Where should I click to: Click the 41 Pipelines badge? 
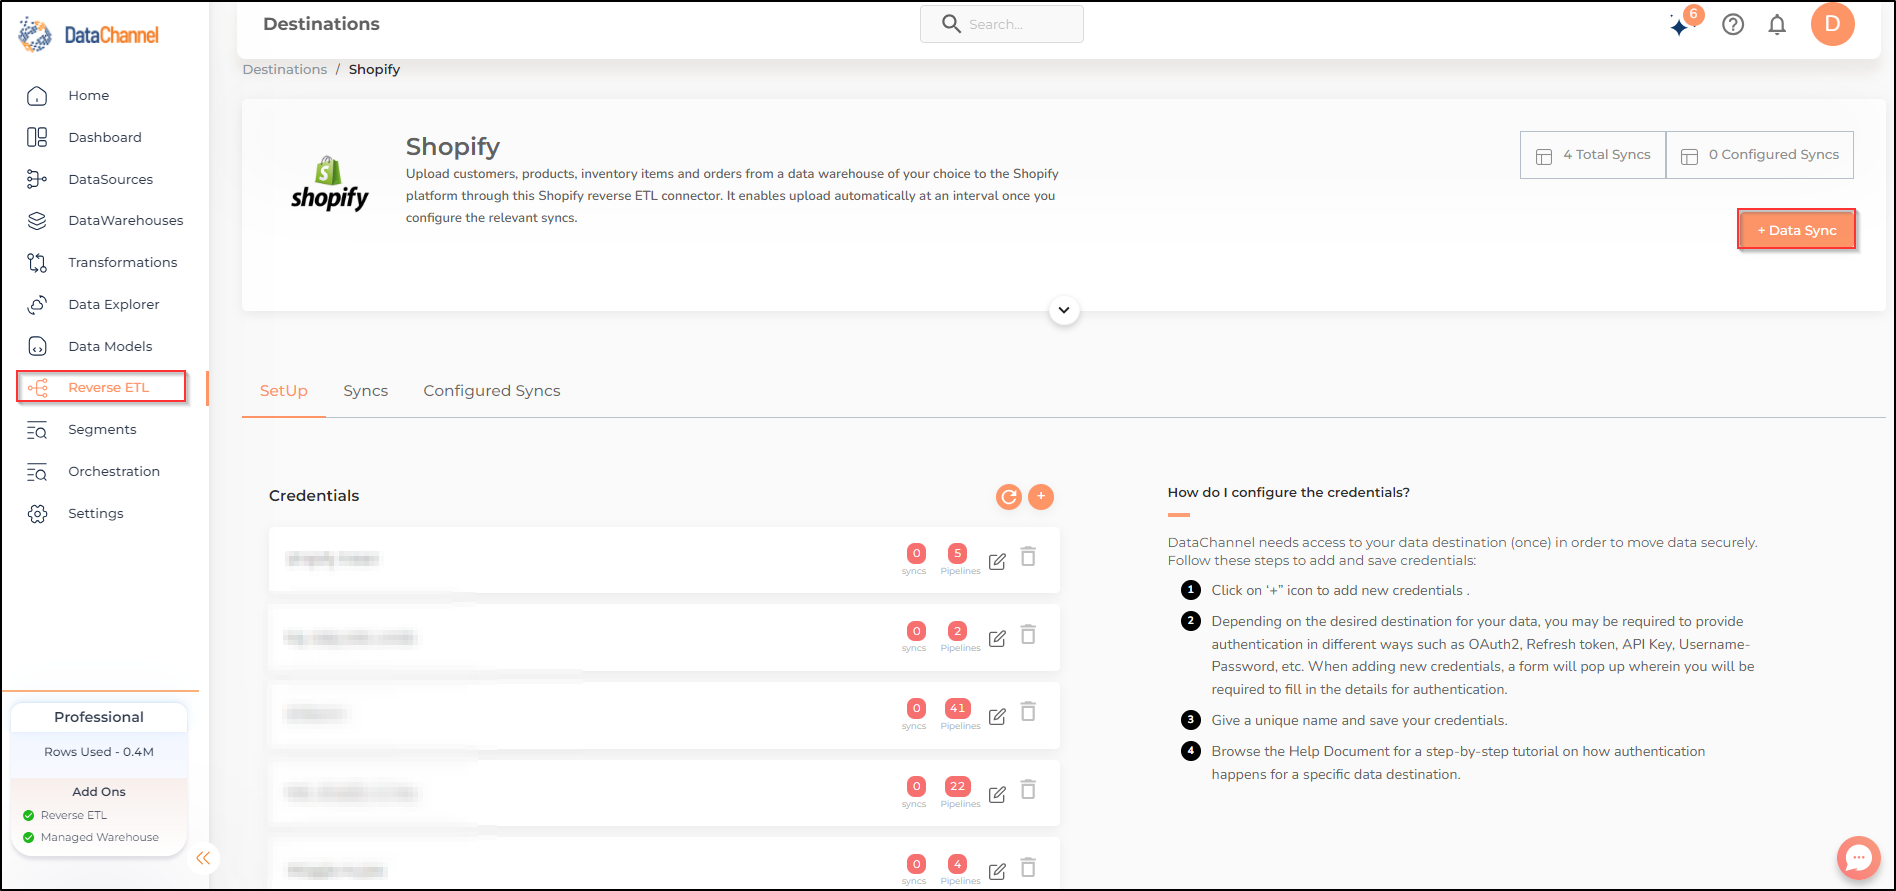pyautogui.click(x=958, y=709)
